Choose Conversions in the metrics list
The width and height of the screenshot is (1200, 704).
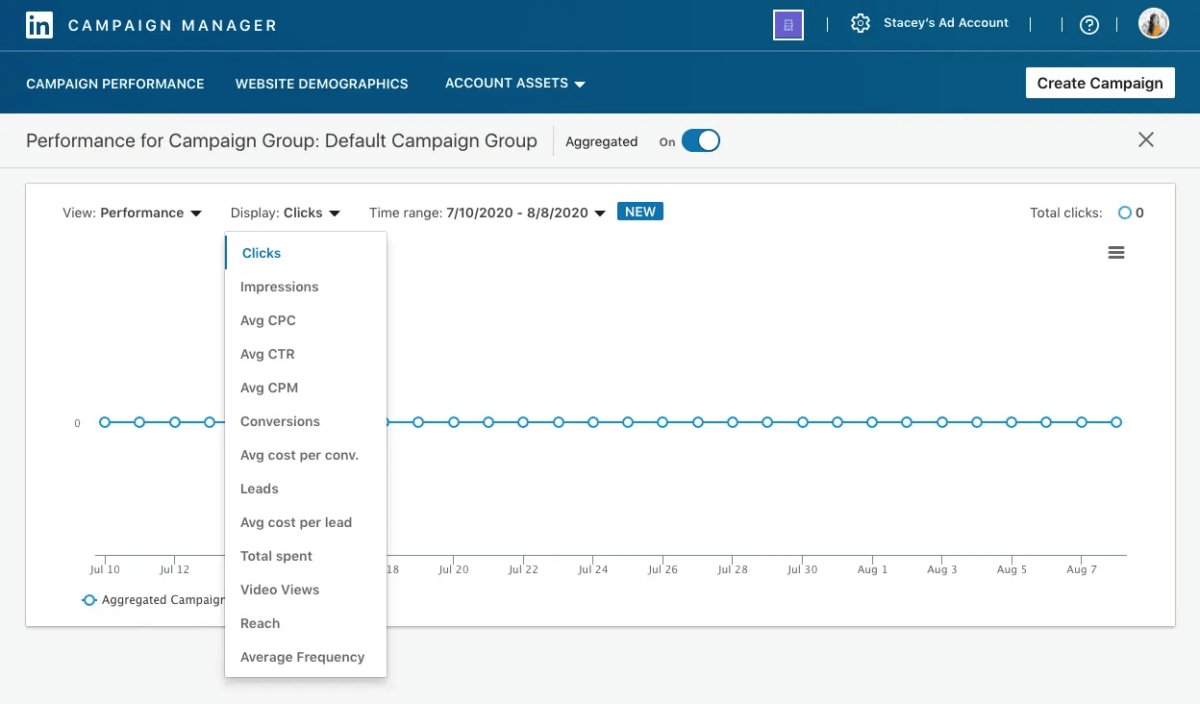point(280,421)
